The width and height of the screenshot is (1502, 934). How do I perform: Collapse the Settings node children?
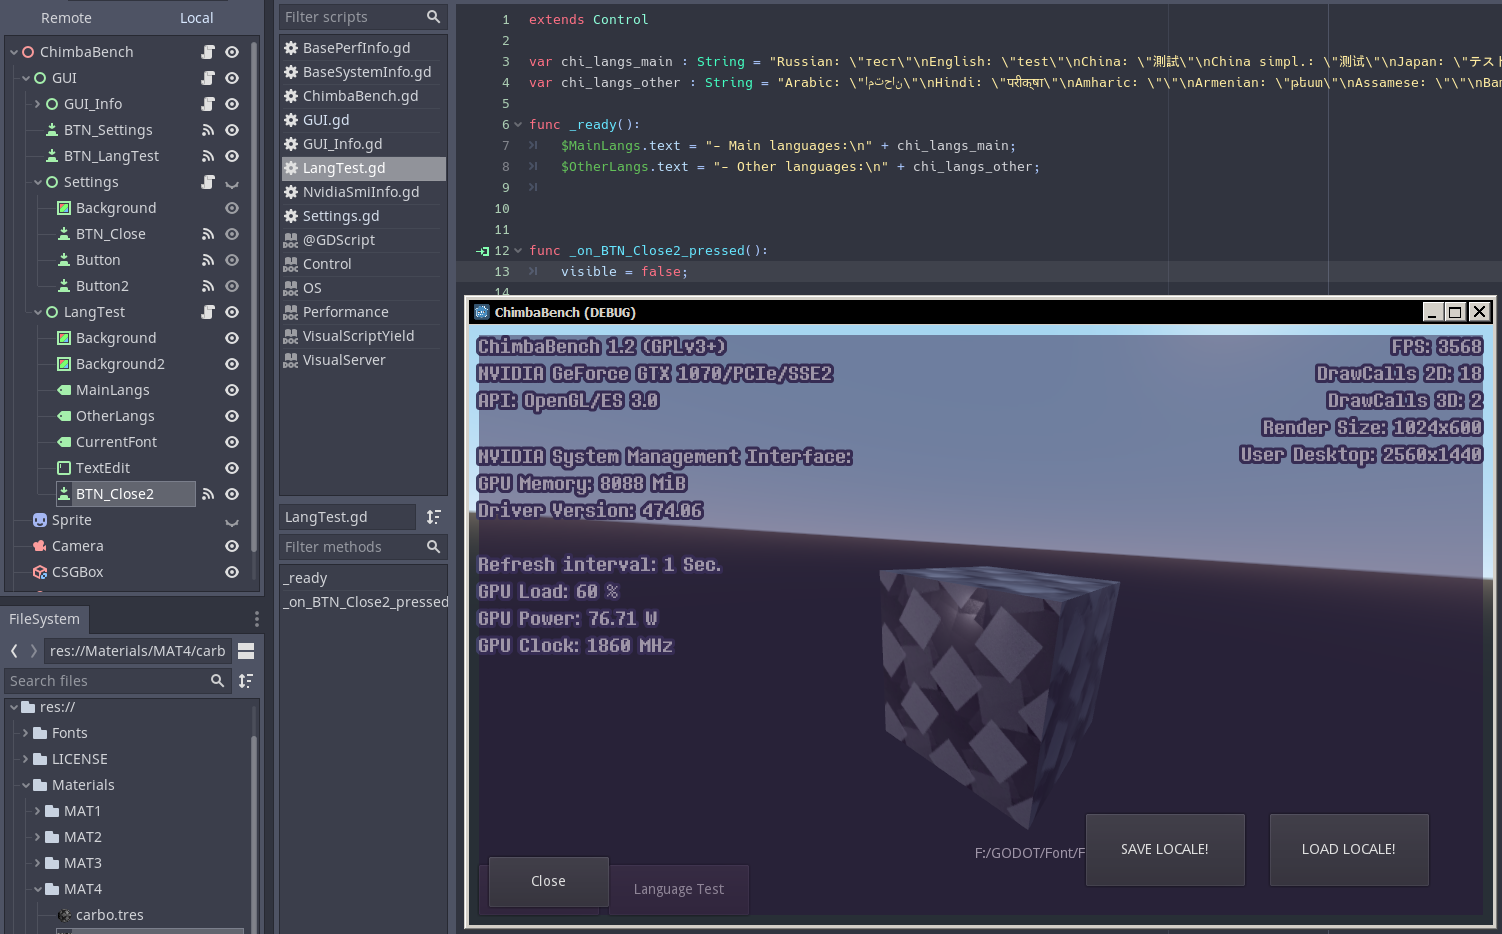38,182
